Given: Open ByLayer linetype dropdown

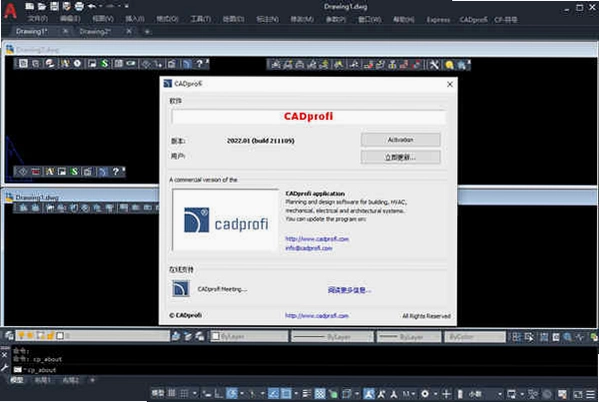Looking at the screenshot, I should (x=332, y=337).
